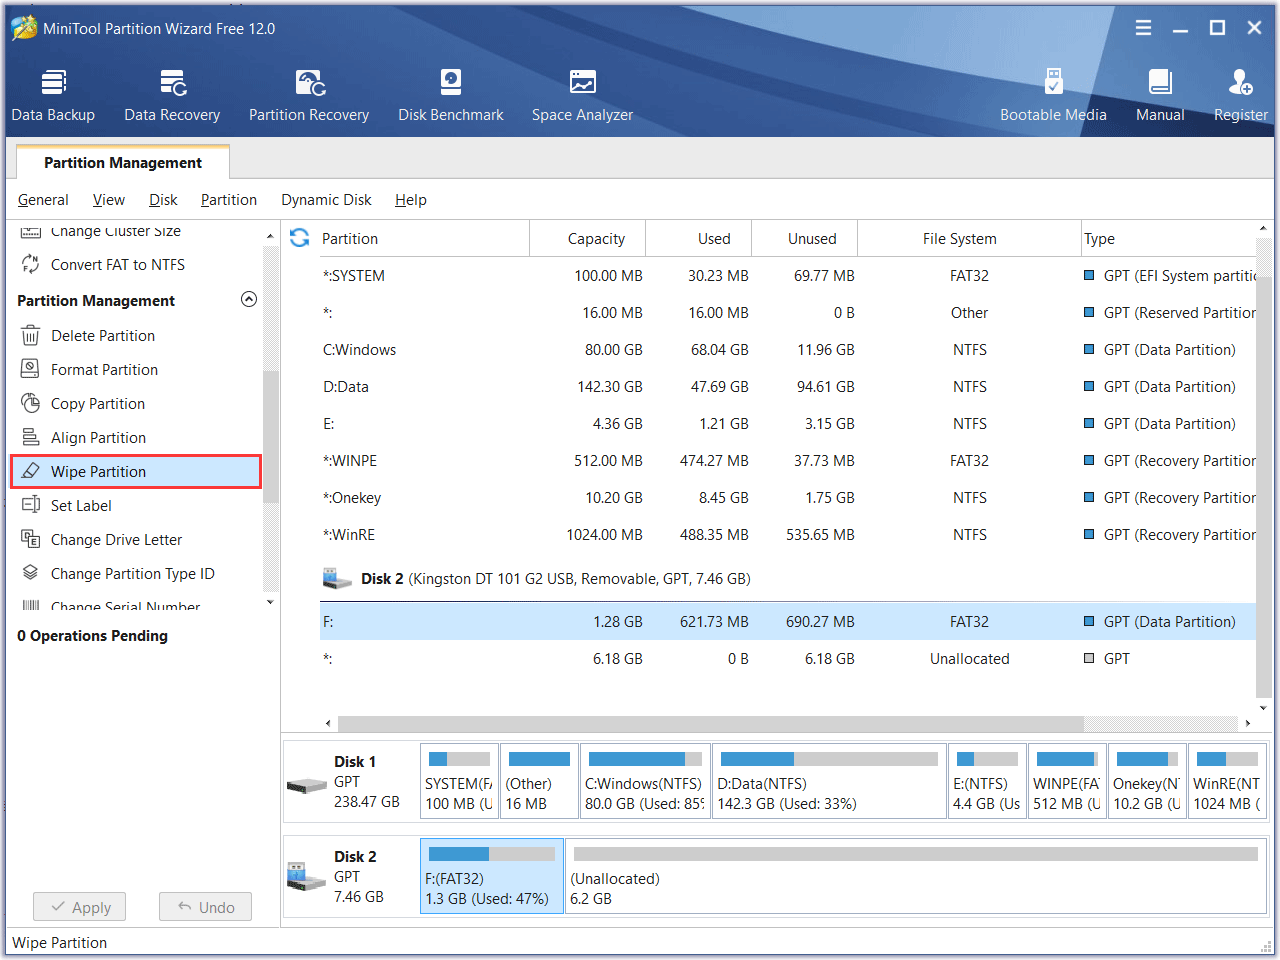Click the WinRE 1024 MB block in disk map
This screenshot has width=1280, height=960.
pos(1227,781)
